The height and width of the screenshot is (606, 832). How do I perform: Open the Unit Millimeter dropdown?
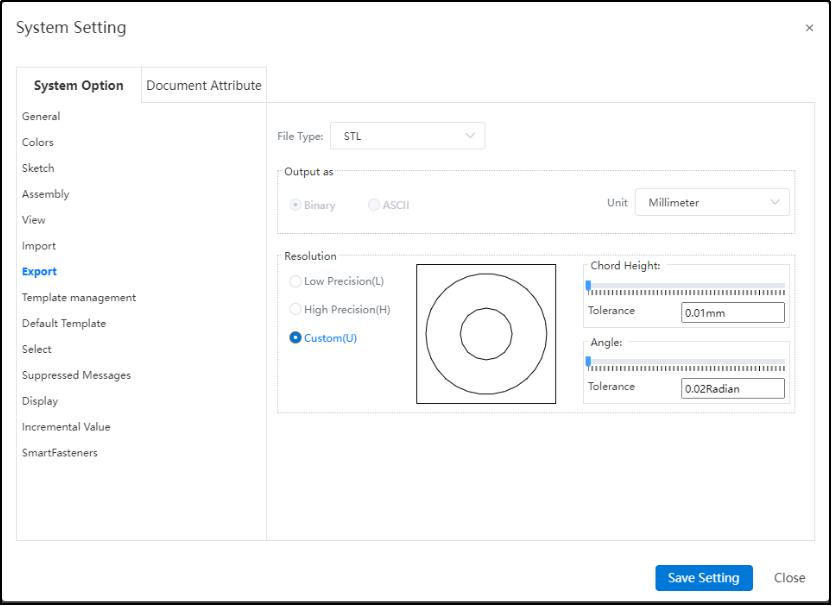(712, 202)
